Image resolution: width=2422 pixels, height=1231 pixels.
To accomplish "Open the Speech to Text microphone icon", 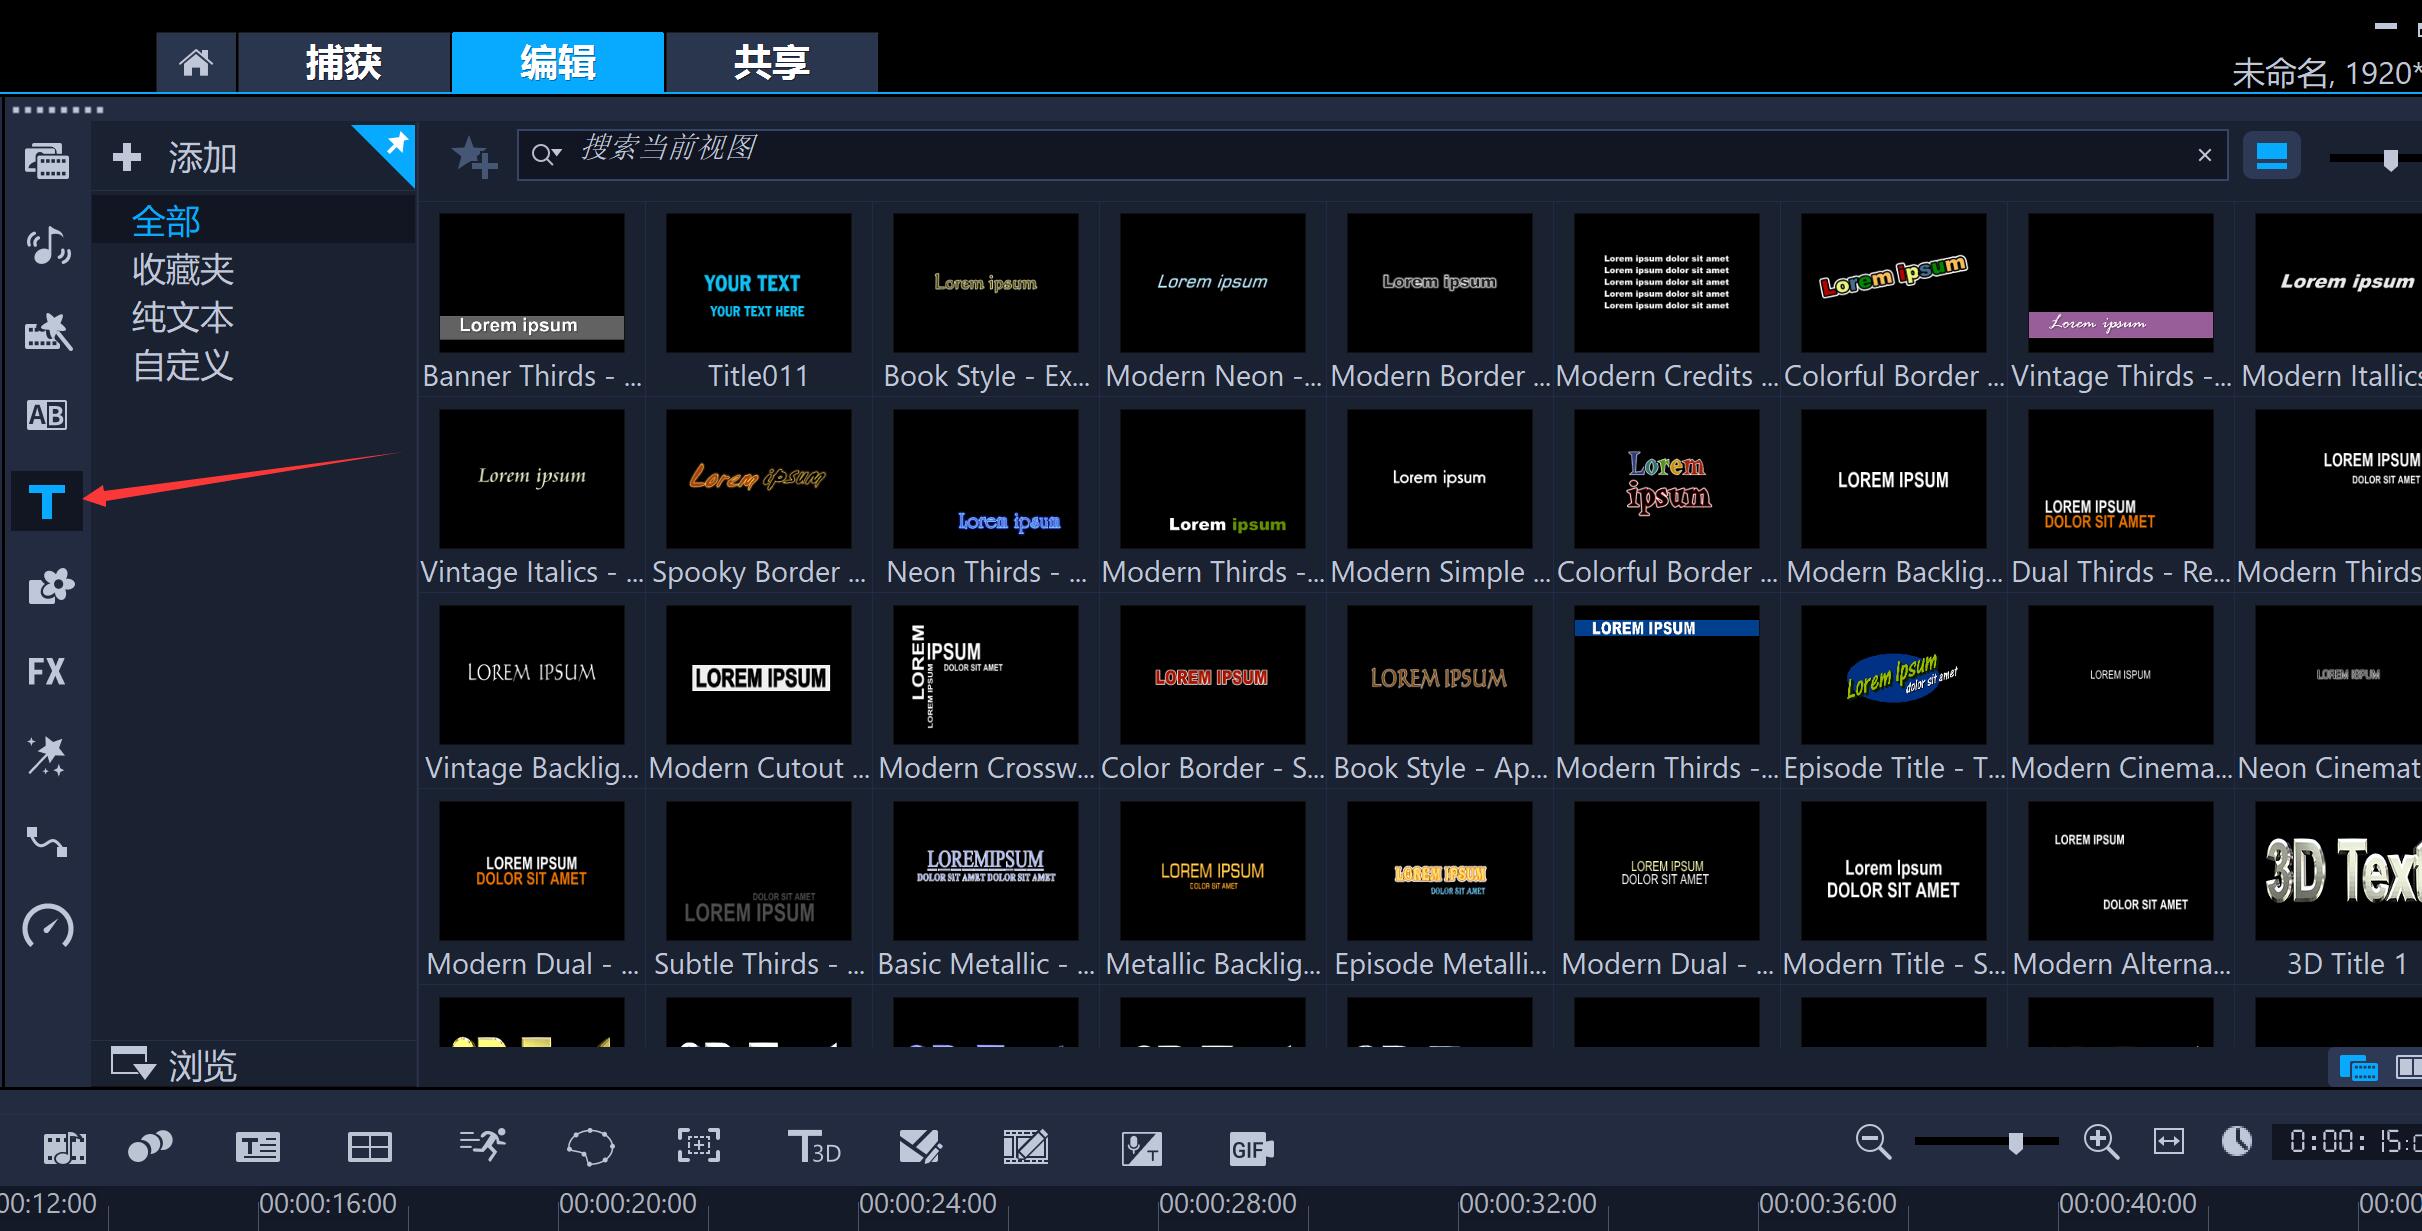I will click(x=1141, y=1147).
